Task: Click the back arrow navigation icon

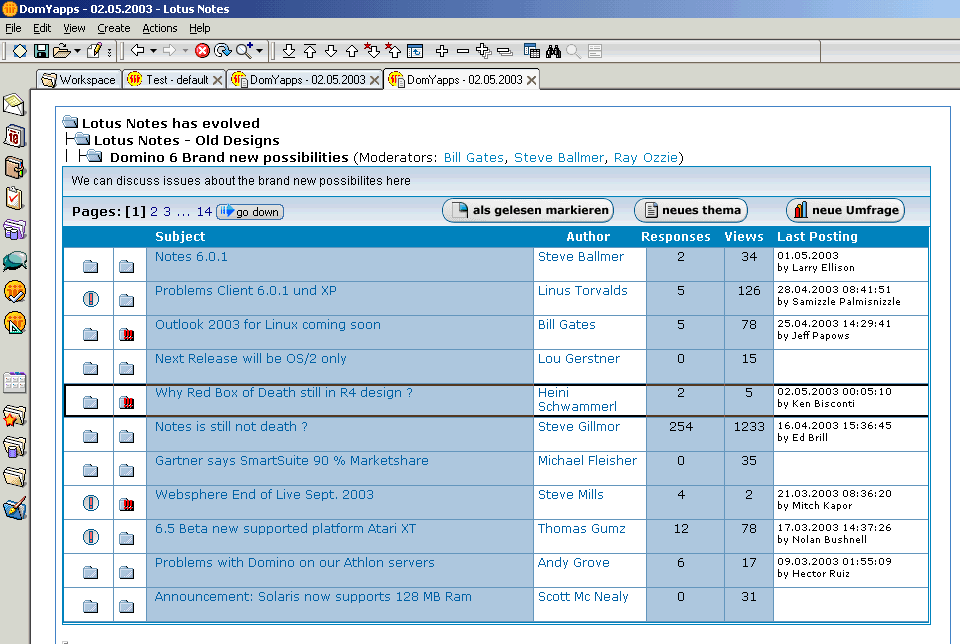Action: [x=138, y=51]
